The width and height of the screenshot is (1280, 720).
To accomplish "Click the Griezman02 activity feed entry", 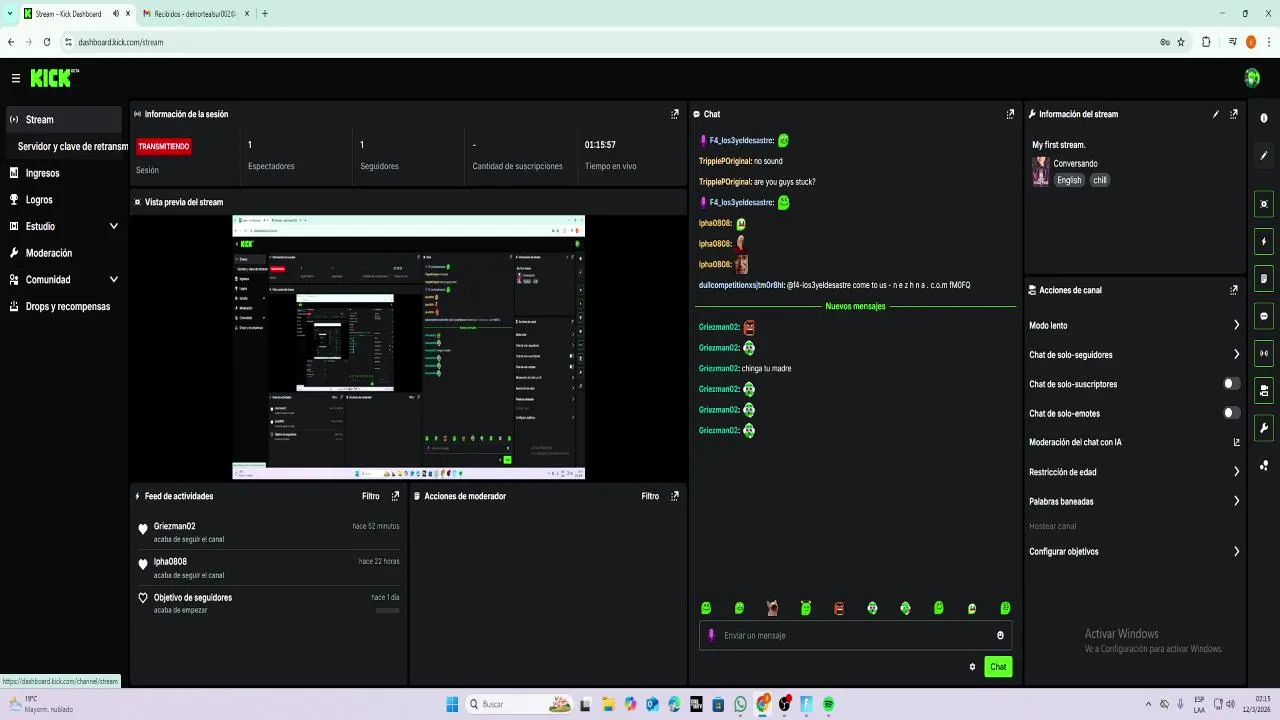I will (x=270, y=532).
